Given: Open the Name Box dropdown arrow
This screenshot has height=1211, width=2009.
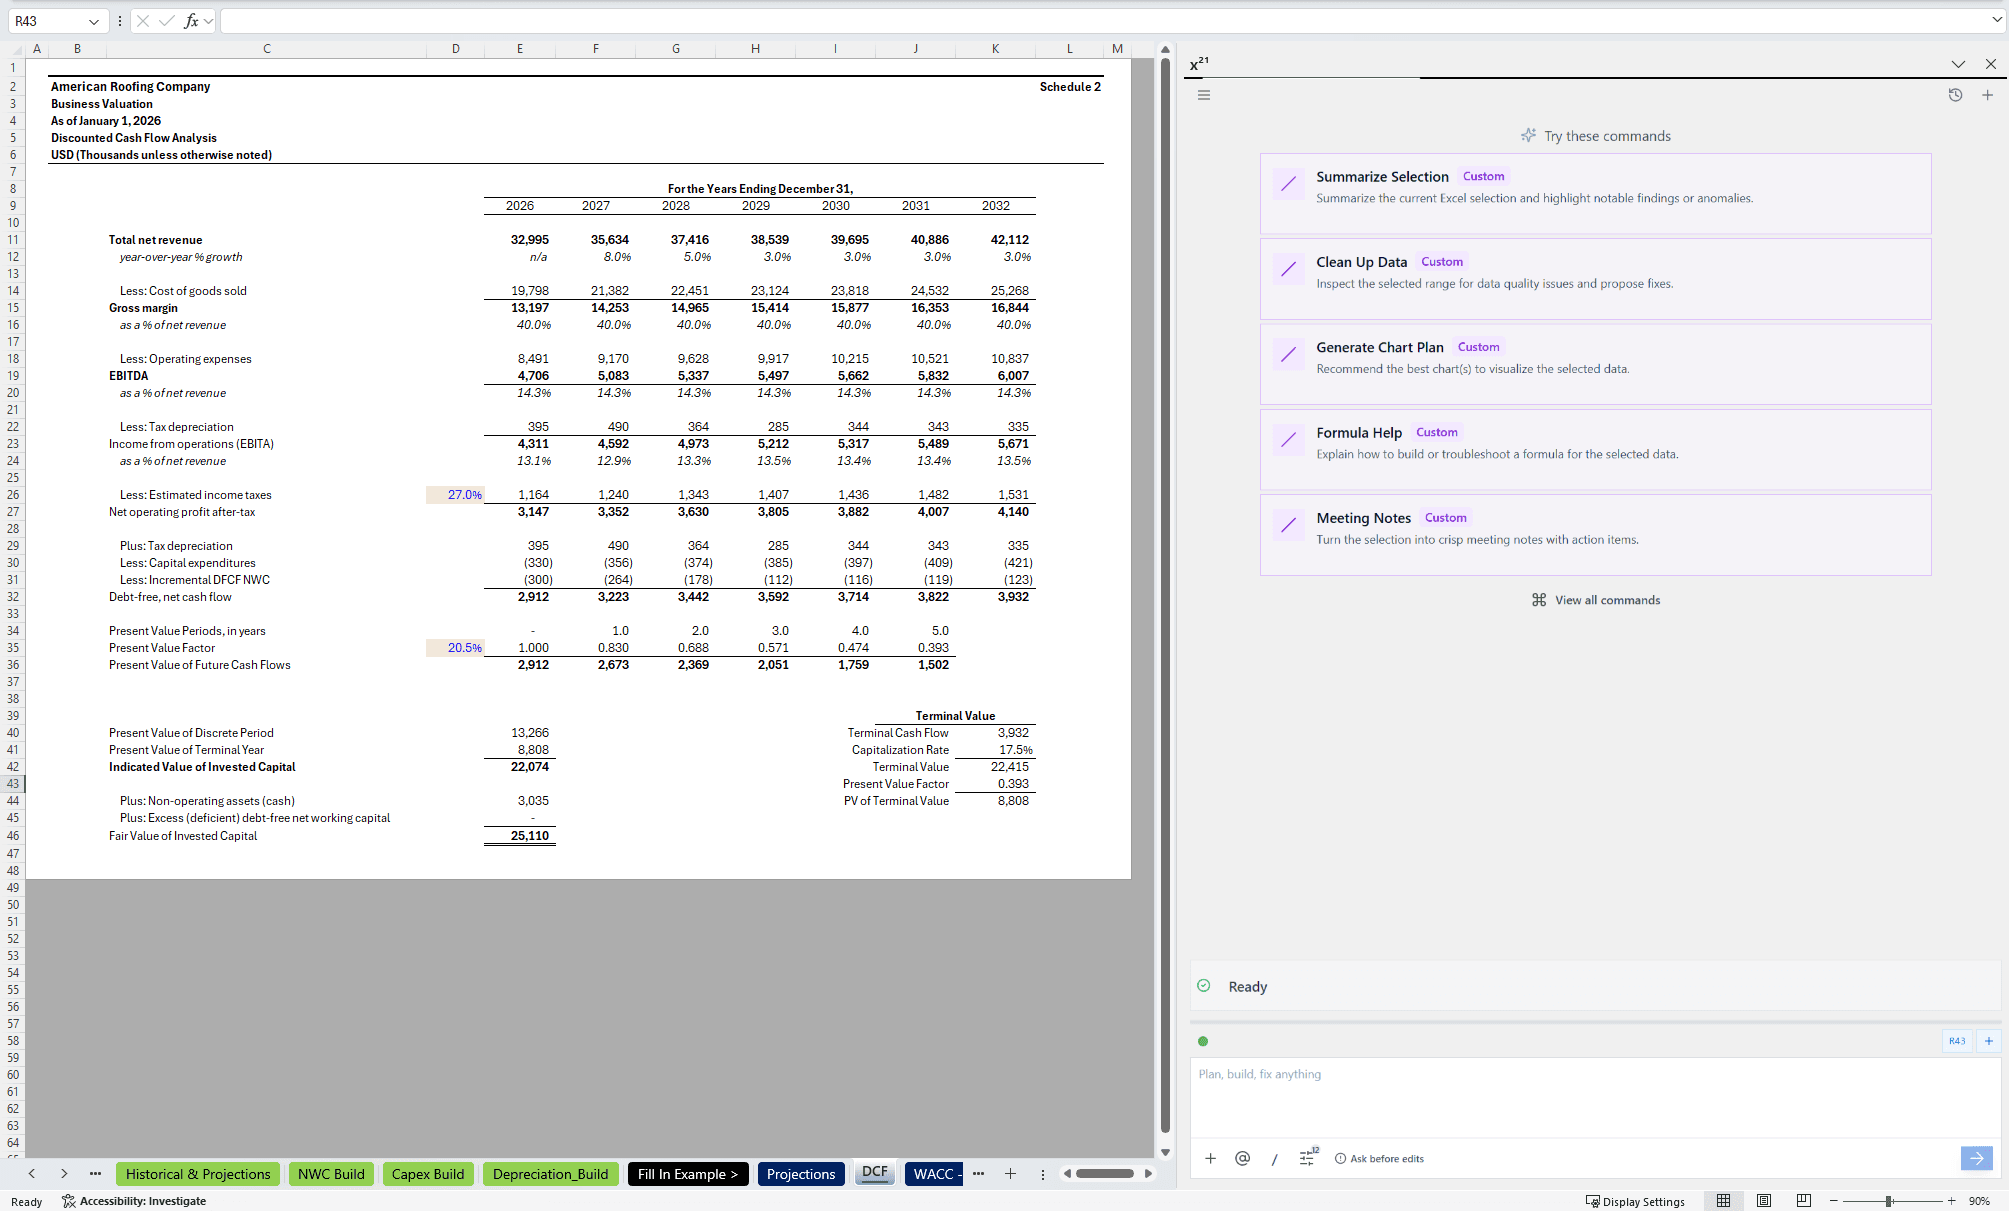Looking at the screenshot, I should pyautogui.click(x=94, y=21).
